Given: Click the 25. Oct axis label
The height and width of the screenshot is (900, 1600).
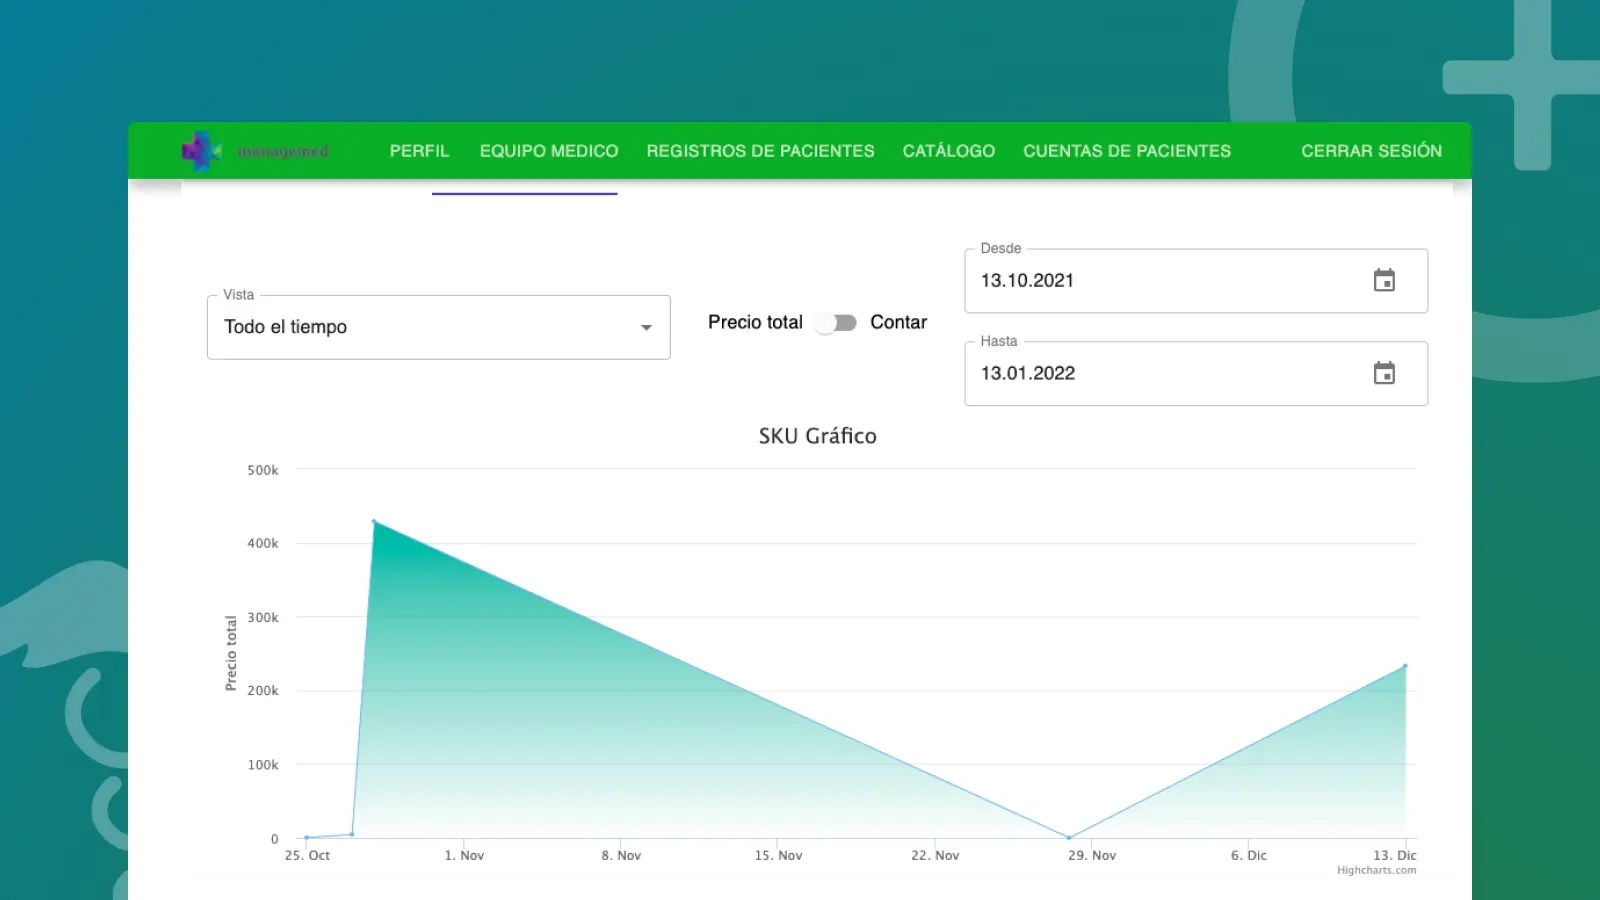Looking at the screenshot, I should tap(307, 855).
